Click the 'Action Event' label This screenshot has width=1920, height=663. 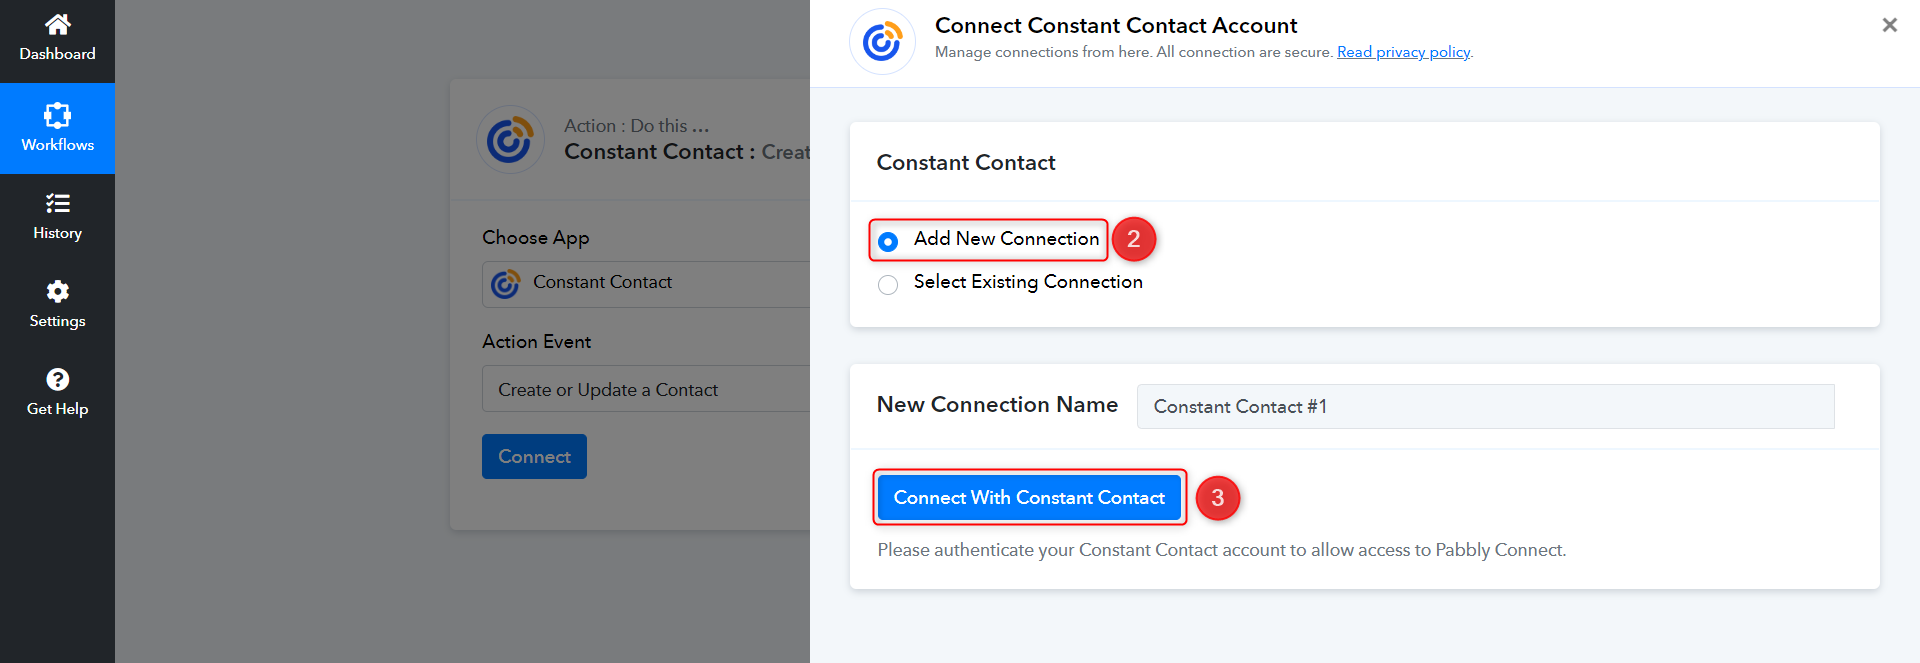[x=537, y=342]
